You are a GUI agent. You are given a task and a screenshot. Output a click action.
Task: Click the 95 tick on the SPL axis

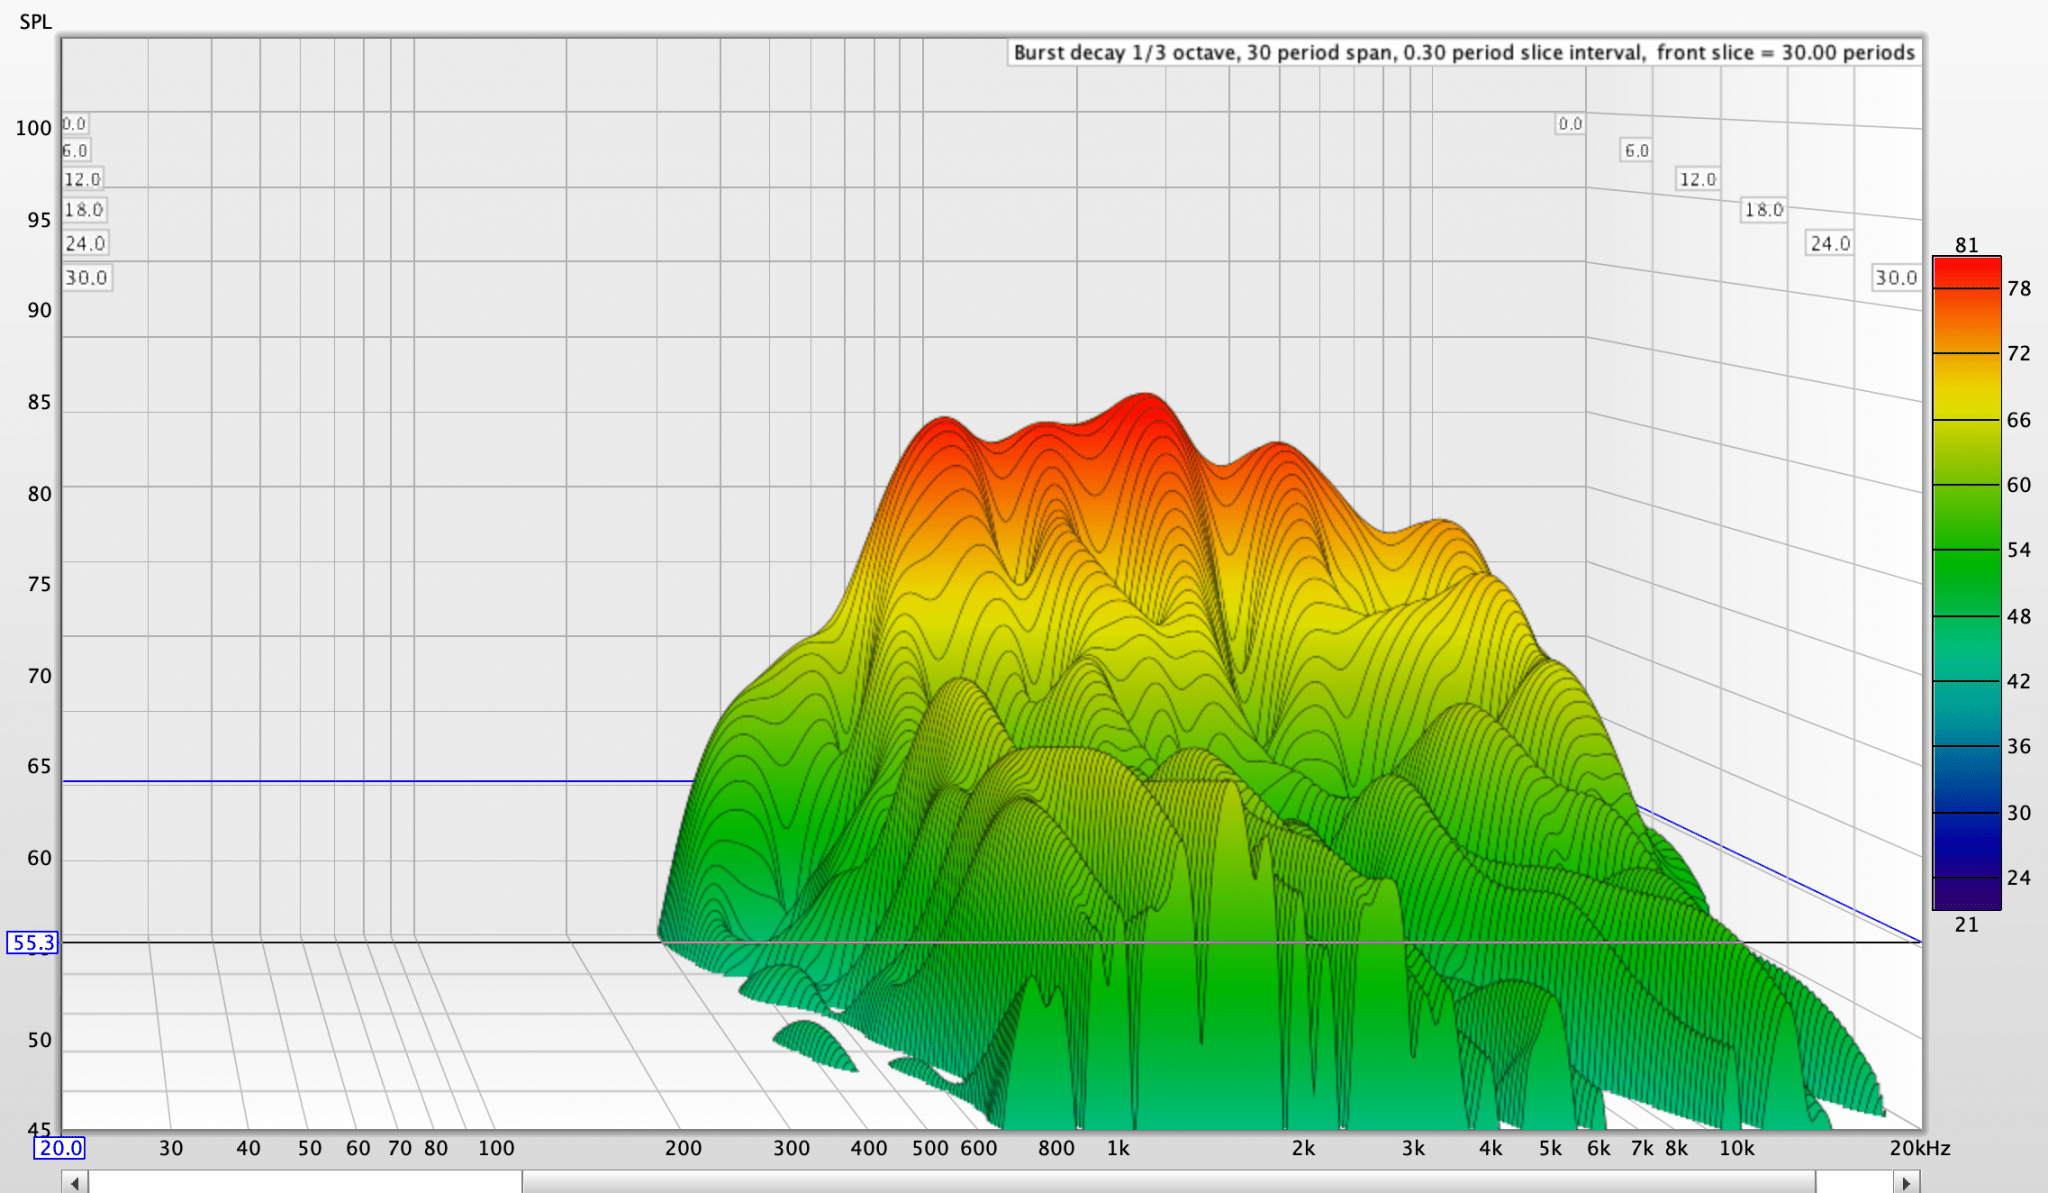[x=39, y=220]
